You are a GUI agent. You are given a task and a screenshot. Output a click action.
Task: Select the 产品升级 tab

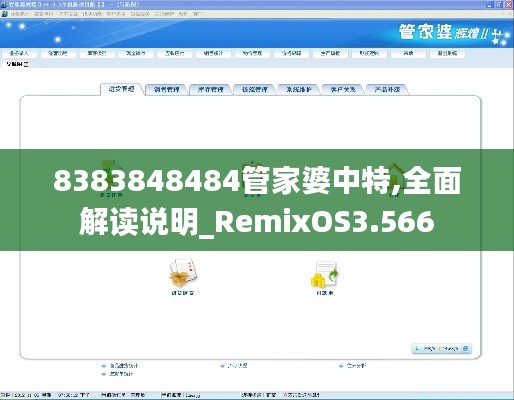tap(387, 89)
